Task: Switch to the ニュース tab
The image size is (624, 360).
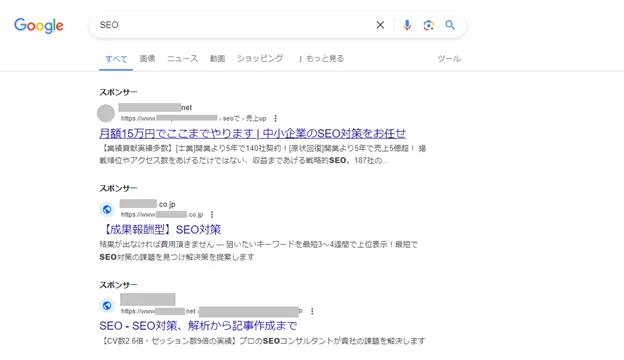Action: coord(182,58)
